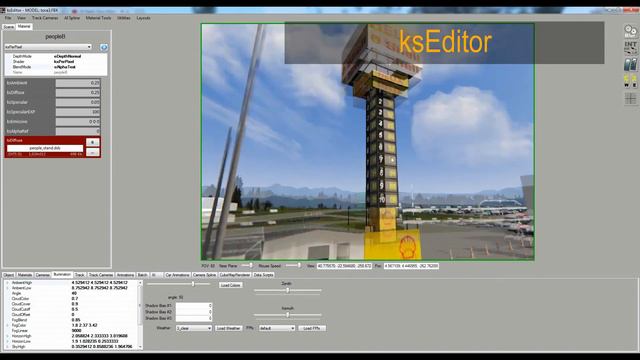Open the Utilities menu

click(124, 18)
